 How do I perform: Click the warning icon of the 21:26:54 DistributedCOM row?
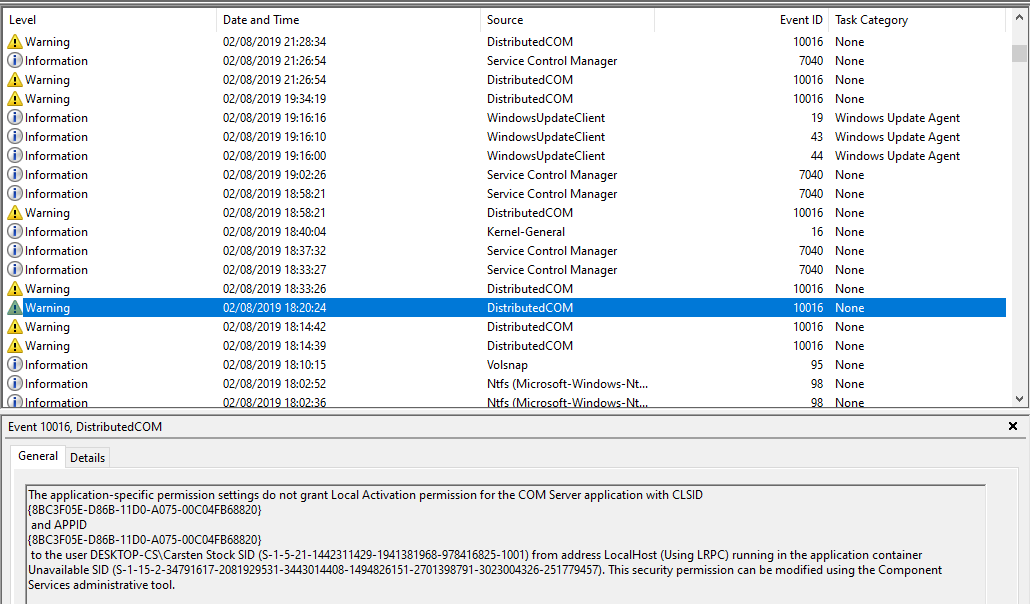tap(14, 80)
